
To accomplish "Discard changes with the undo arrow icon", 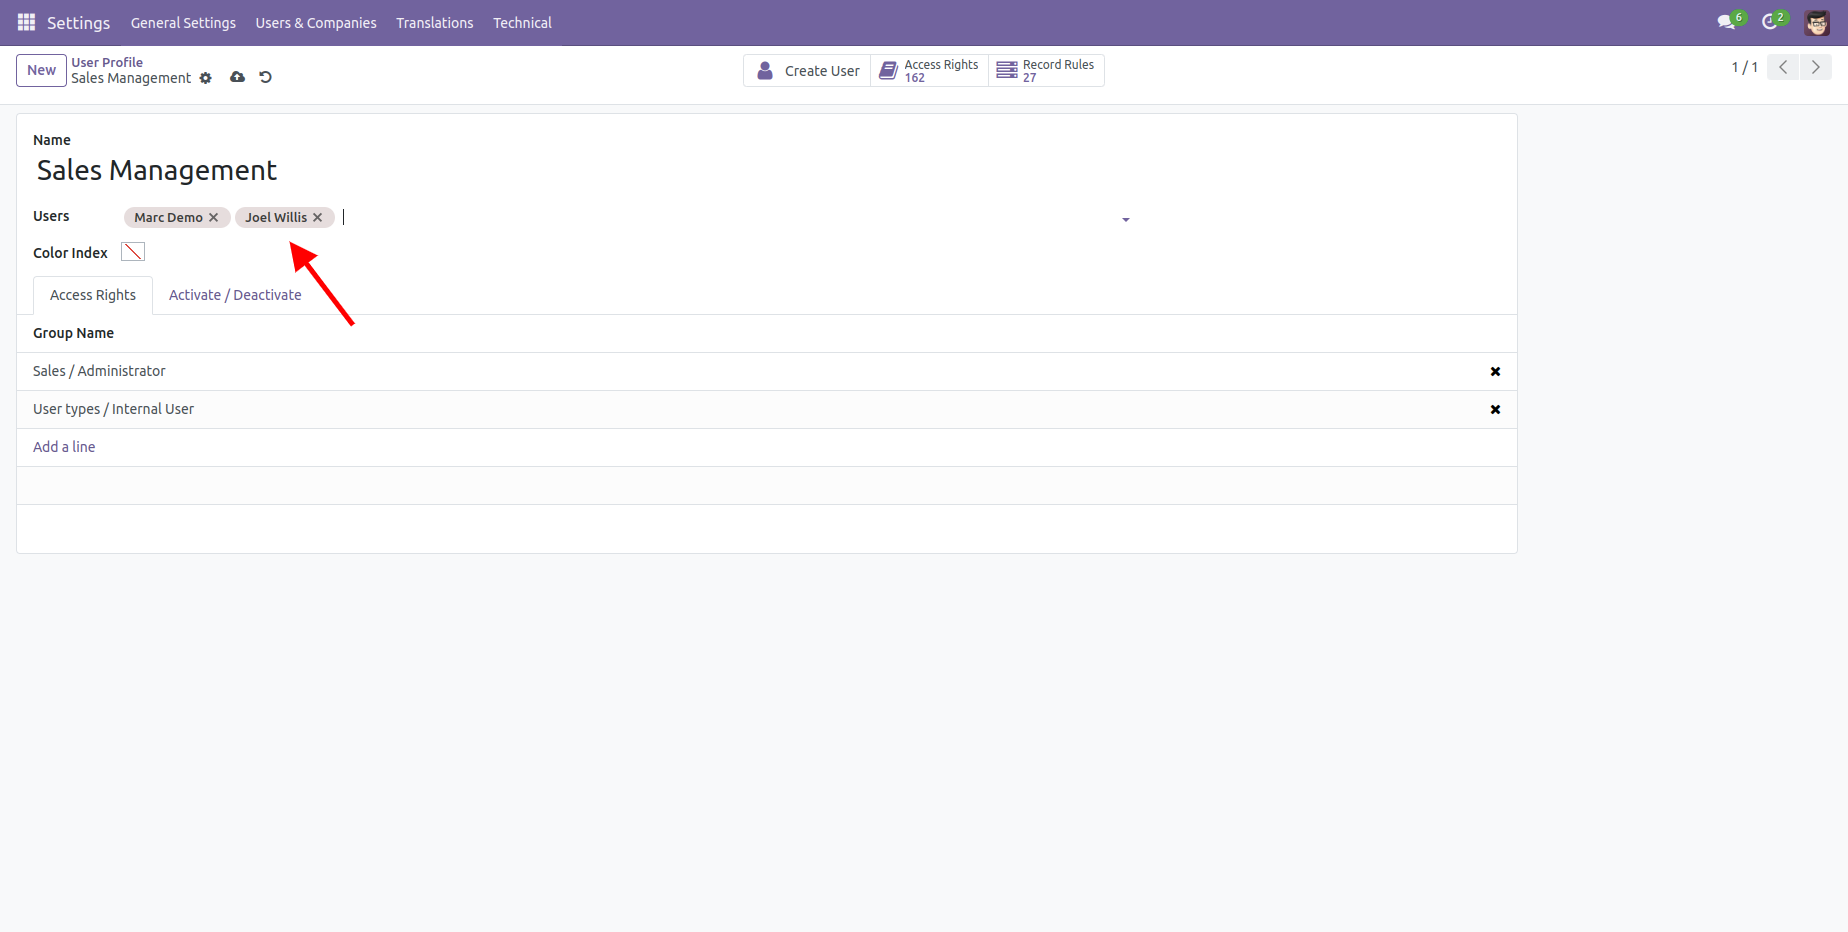I will click(x=265, y=77).
